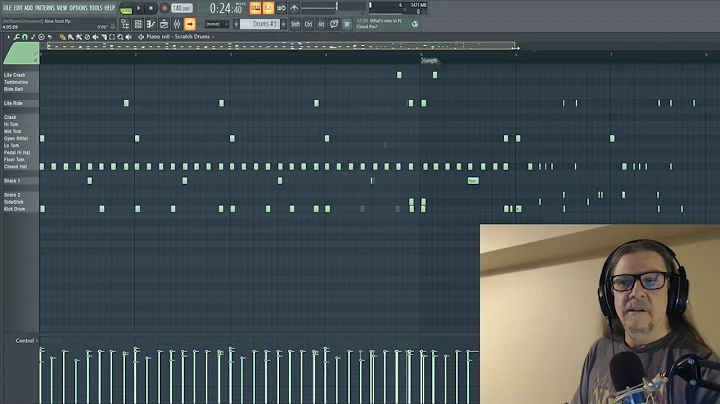720x404 pixels.
Task: Click the Shift button
Action: 295,24
